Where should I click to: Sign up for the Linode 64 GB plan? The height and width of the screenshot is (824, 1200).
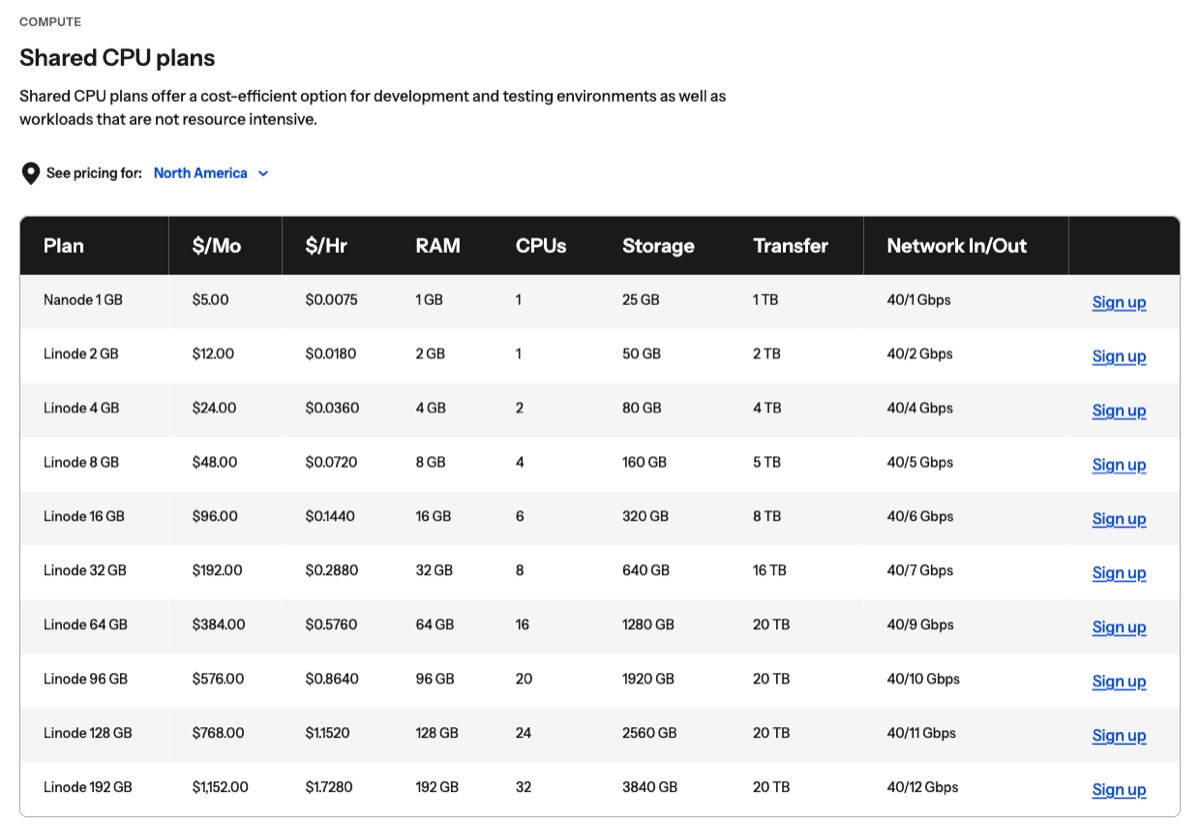coord(1119,626)
